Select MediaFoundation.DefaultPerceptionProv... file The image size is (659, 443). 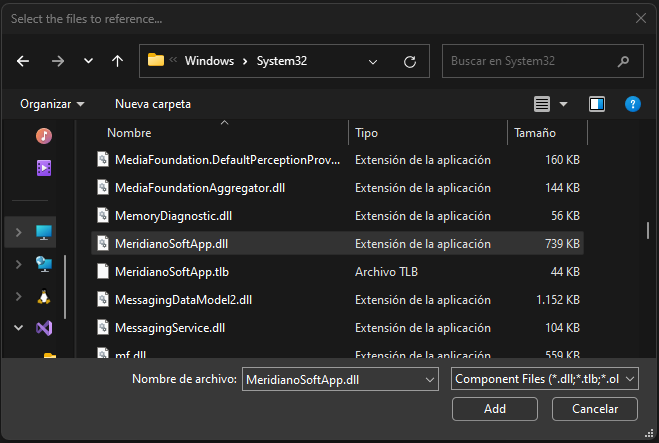tap(337, 160)
